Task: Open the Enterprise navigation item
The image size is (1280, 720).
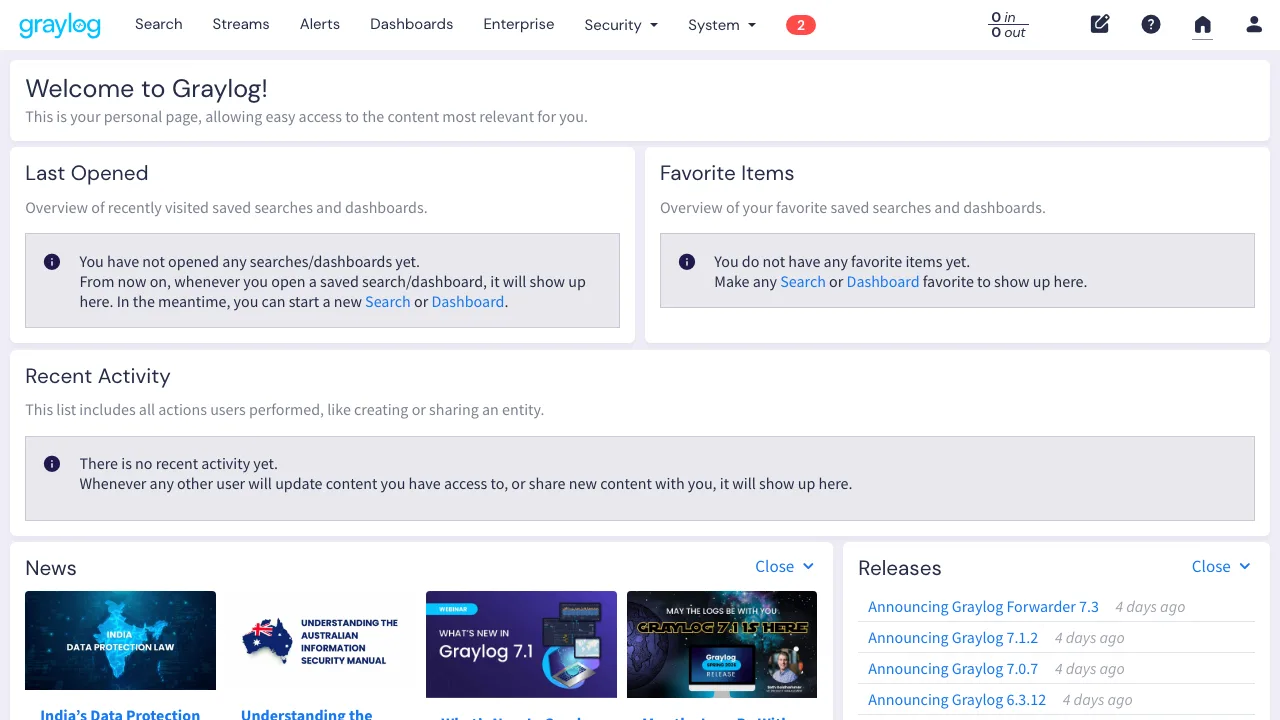Action: click(x=519, y=24)
